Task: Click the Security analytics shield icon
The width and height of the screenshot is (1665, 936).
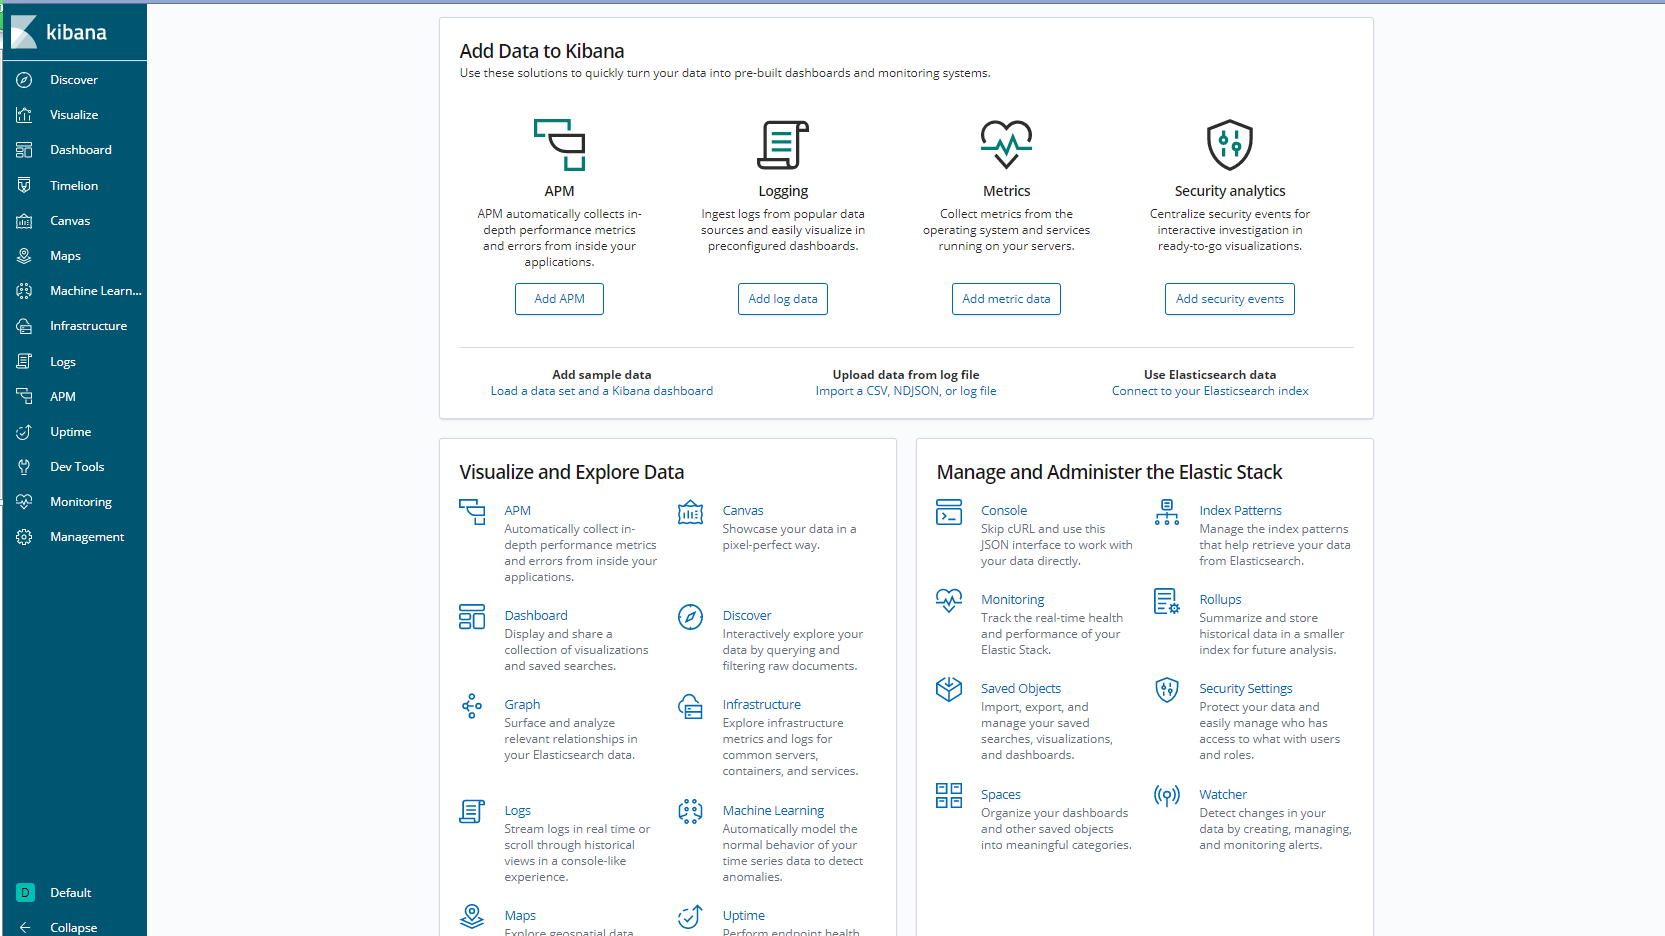Action: click(x=1230, y=145)
